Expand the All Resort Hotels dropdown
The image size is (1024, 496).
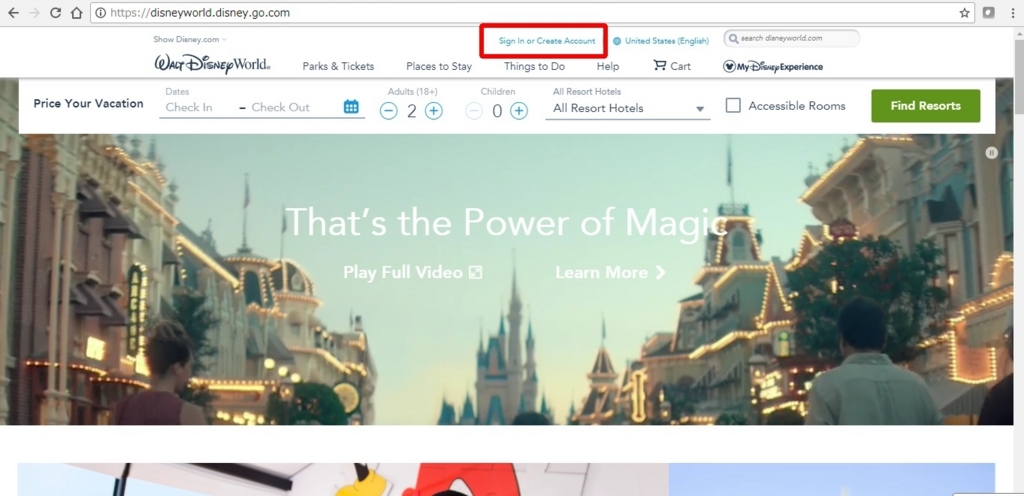point(628,109)
